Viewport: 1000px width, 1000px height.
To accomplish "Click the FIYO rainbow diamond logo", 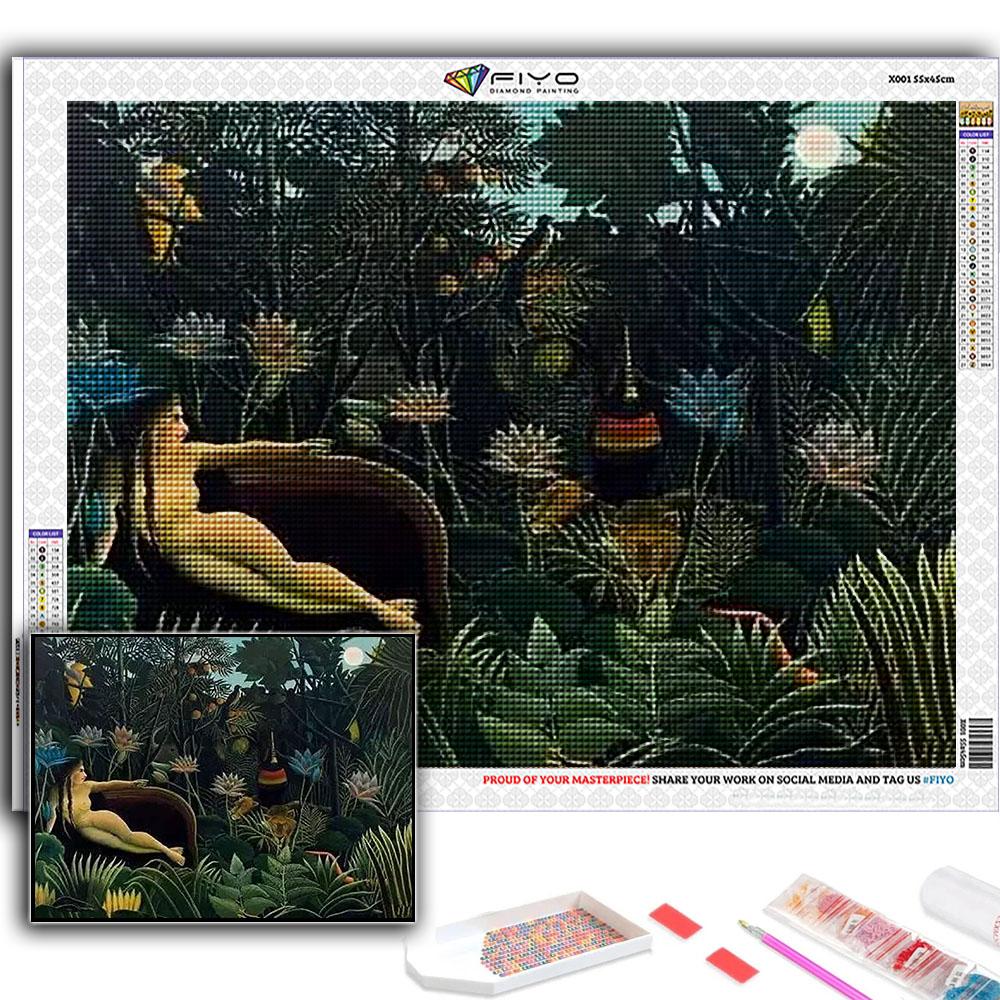I will click(x=466, y=79).
